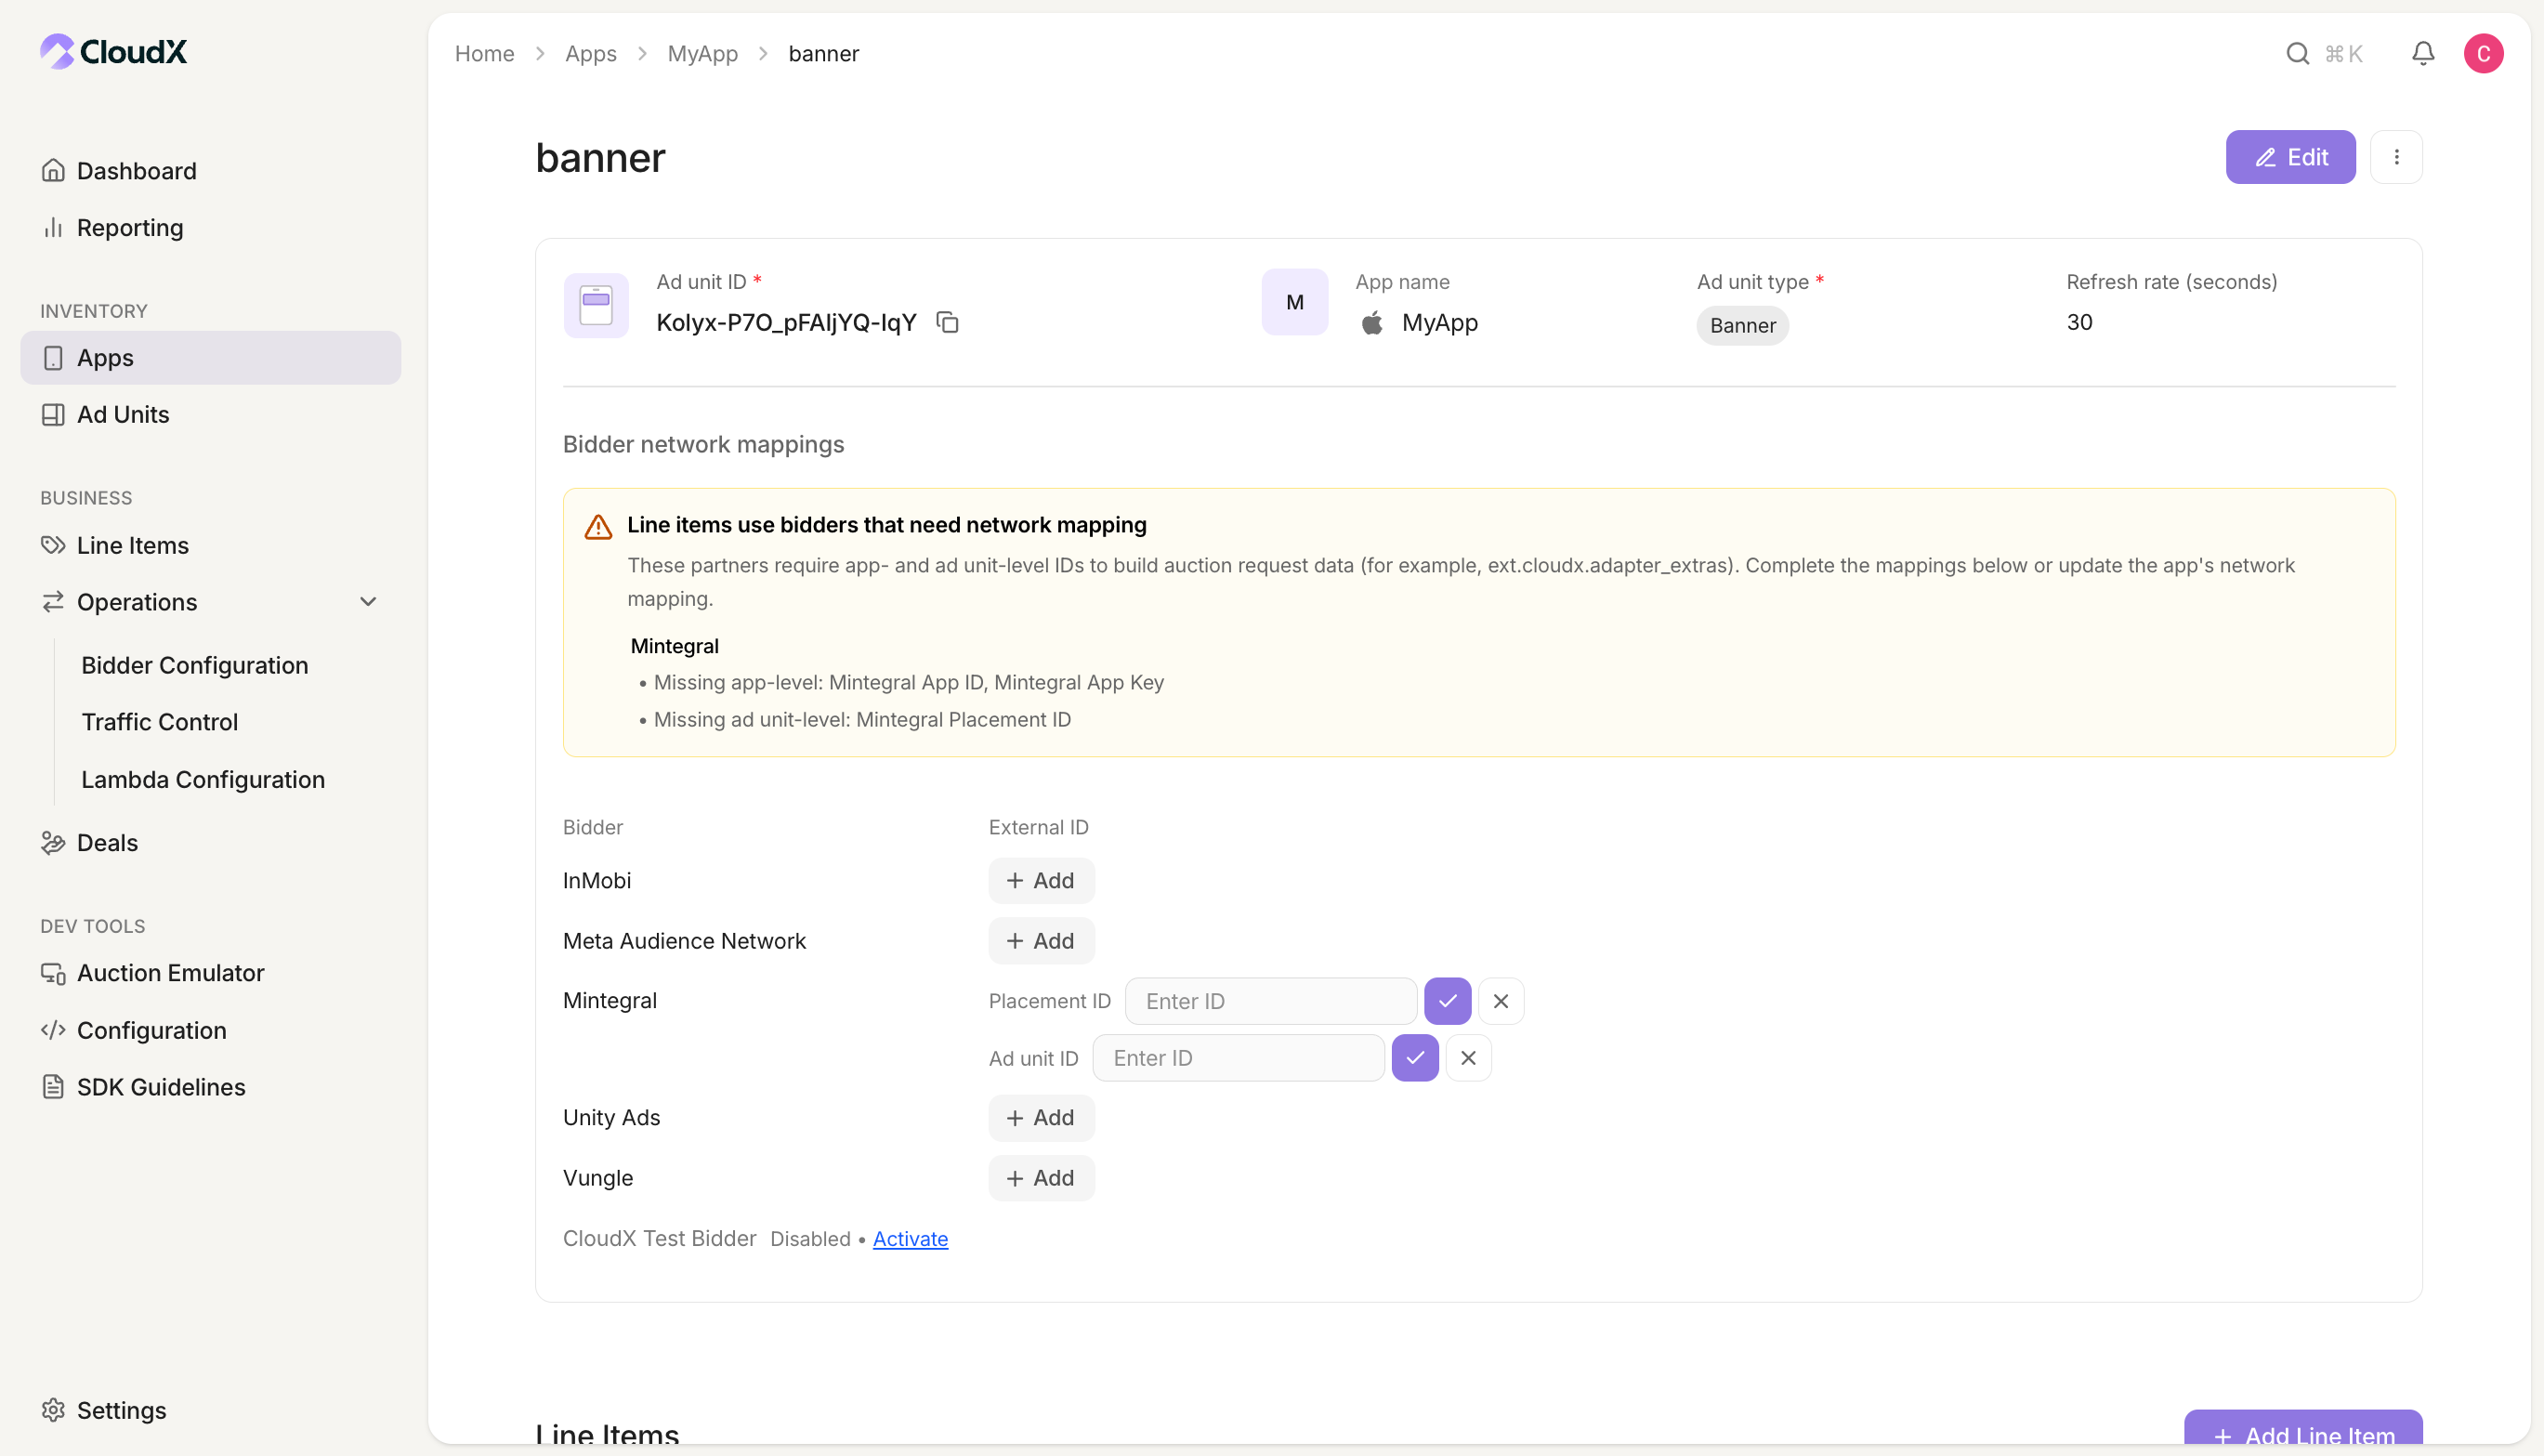The width and height of the screenshot is (2544, 1456).
Task: Go to Apps breadcrumb
Action: click(591, 54)
